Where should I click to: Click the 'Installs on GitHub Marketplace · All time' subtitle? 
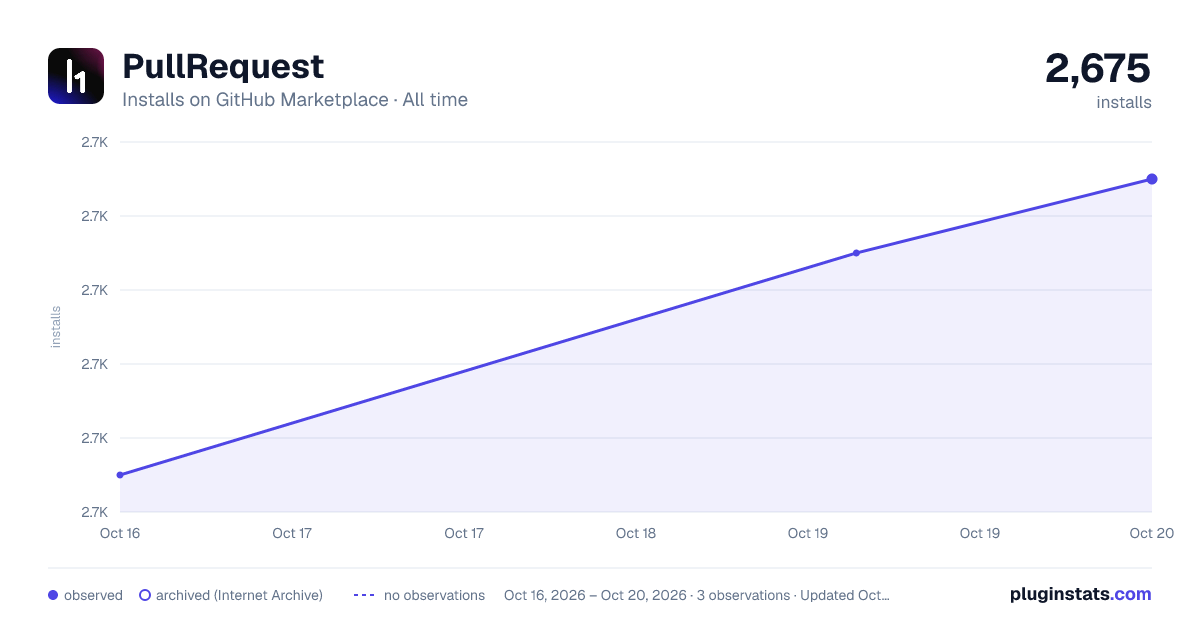pyautogui.click(x=295, y=100)
